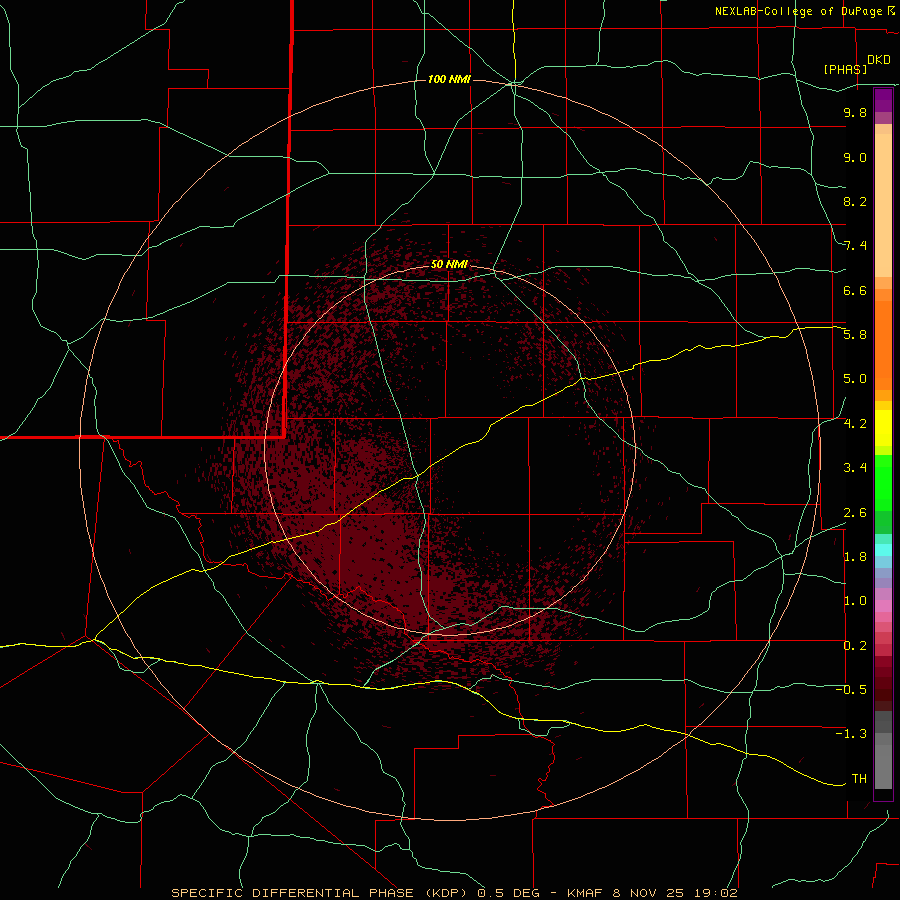Image resolution: width=900 pixels, height=900 pixels.
Task: Click the 8.2 legend value
Action: [x=855, y=201]
